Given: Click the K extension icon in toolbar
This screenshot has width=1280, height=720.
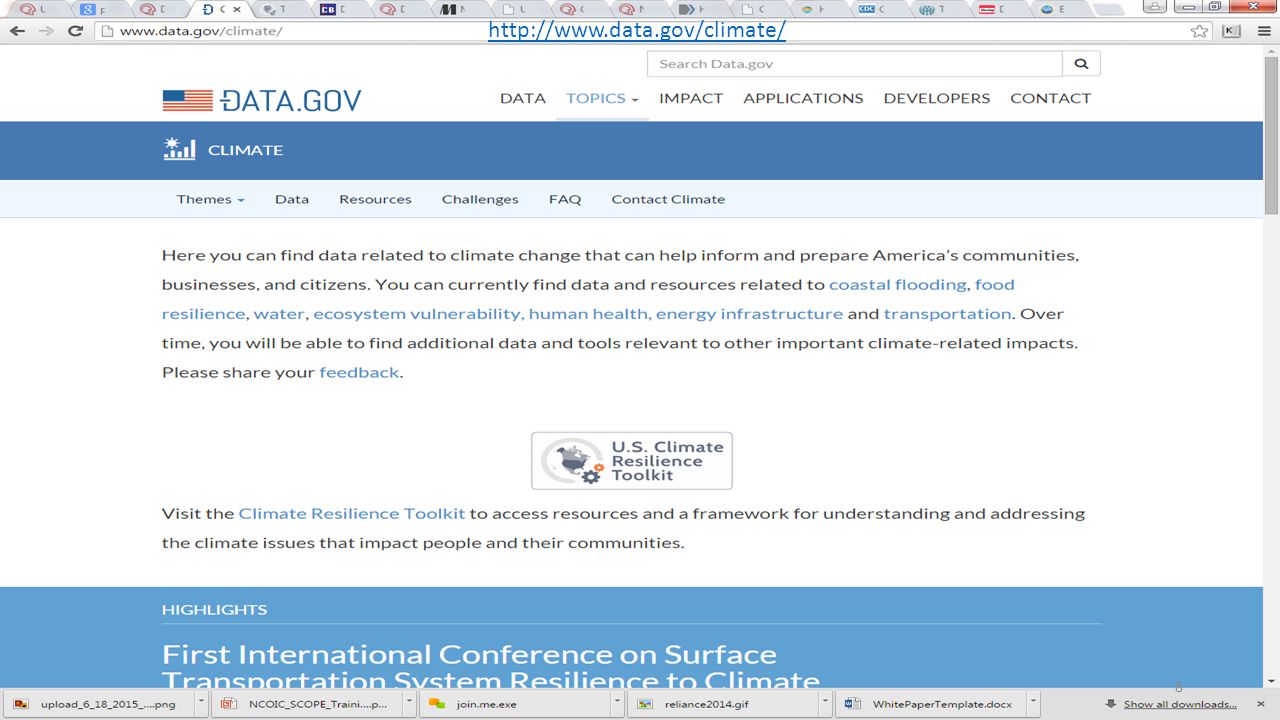Looking at the screenshot, I should [1231, 31].
